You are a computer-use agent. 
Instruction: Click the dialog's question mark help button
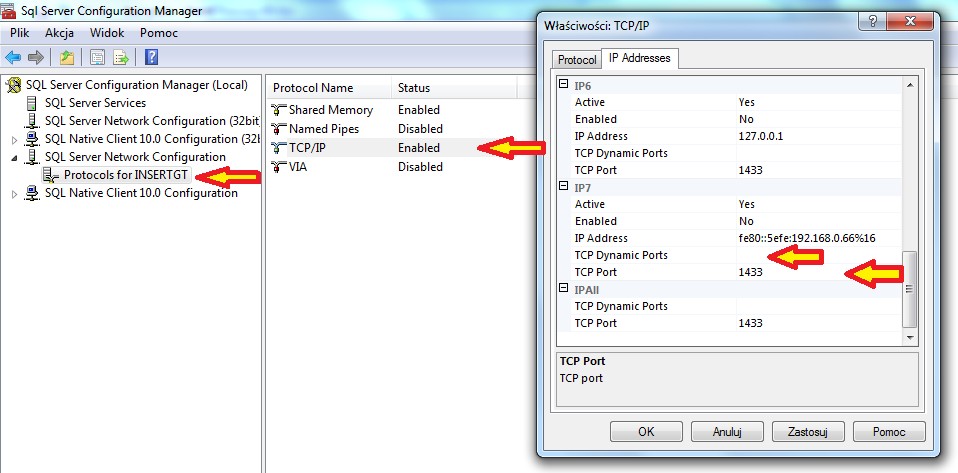click(x=872, y=22)
